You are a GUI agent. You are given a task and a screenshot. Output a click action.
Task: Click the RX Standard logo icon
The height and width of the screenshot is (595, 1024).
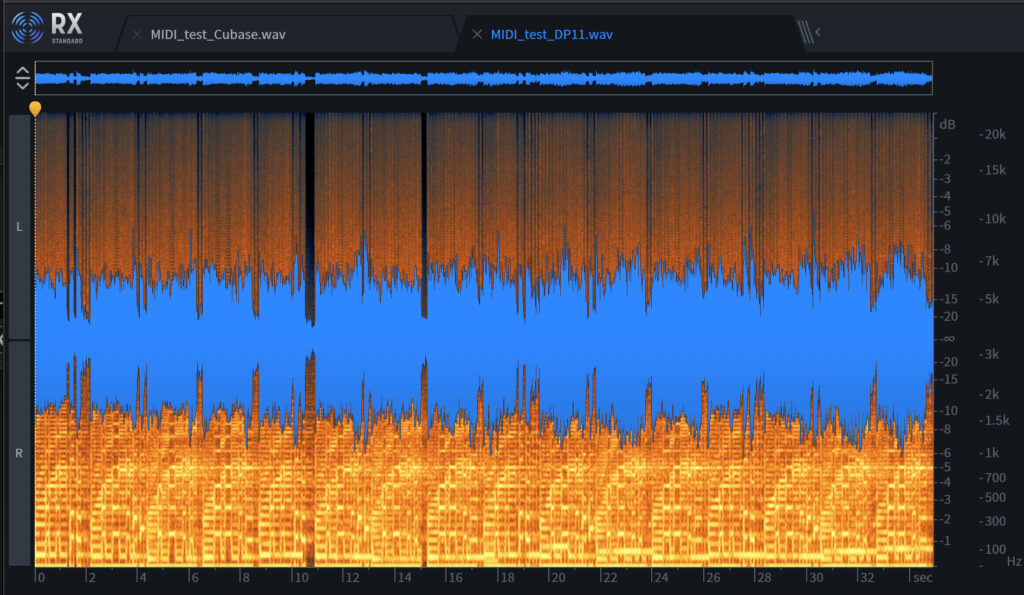point(28,27)
